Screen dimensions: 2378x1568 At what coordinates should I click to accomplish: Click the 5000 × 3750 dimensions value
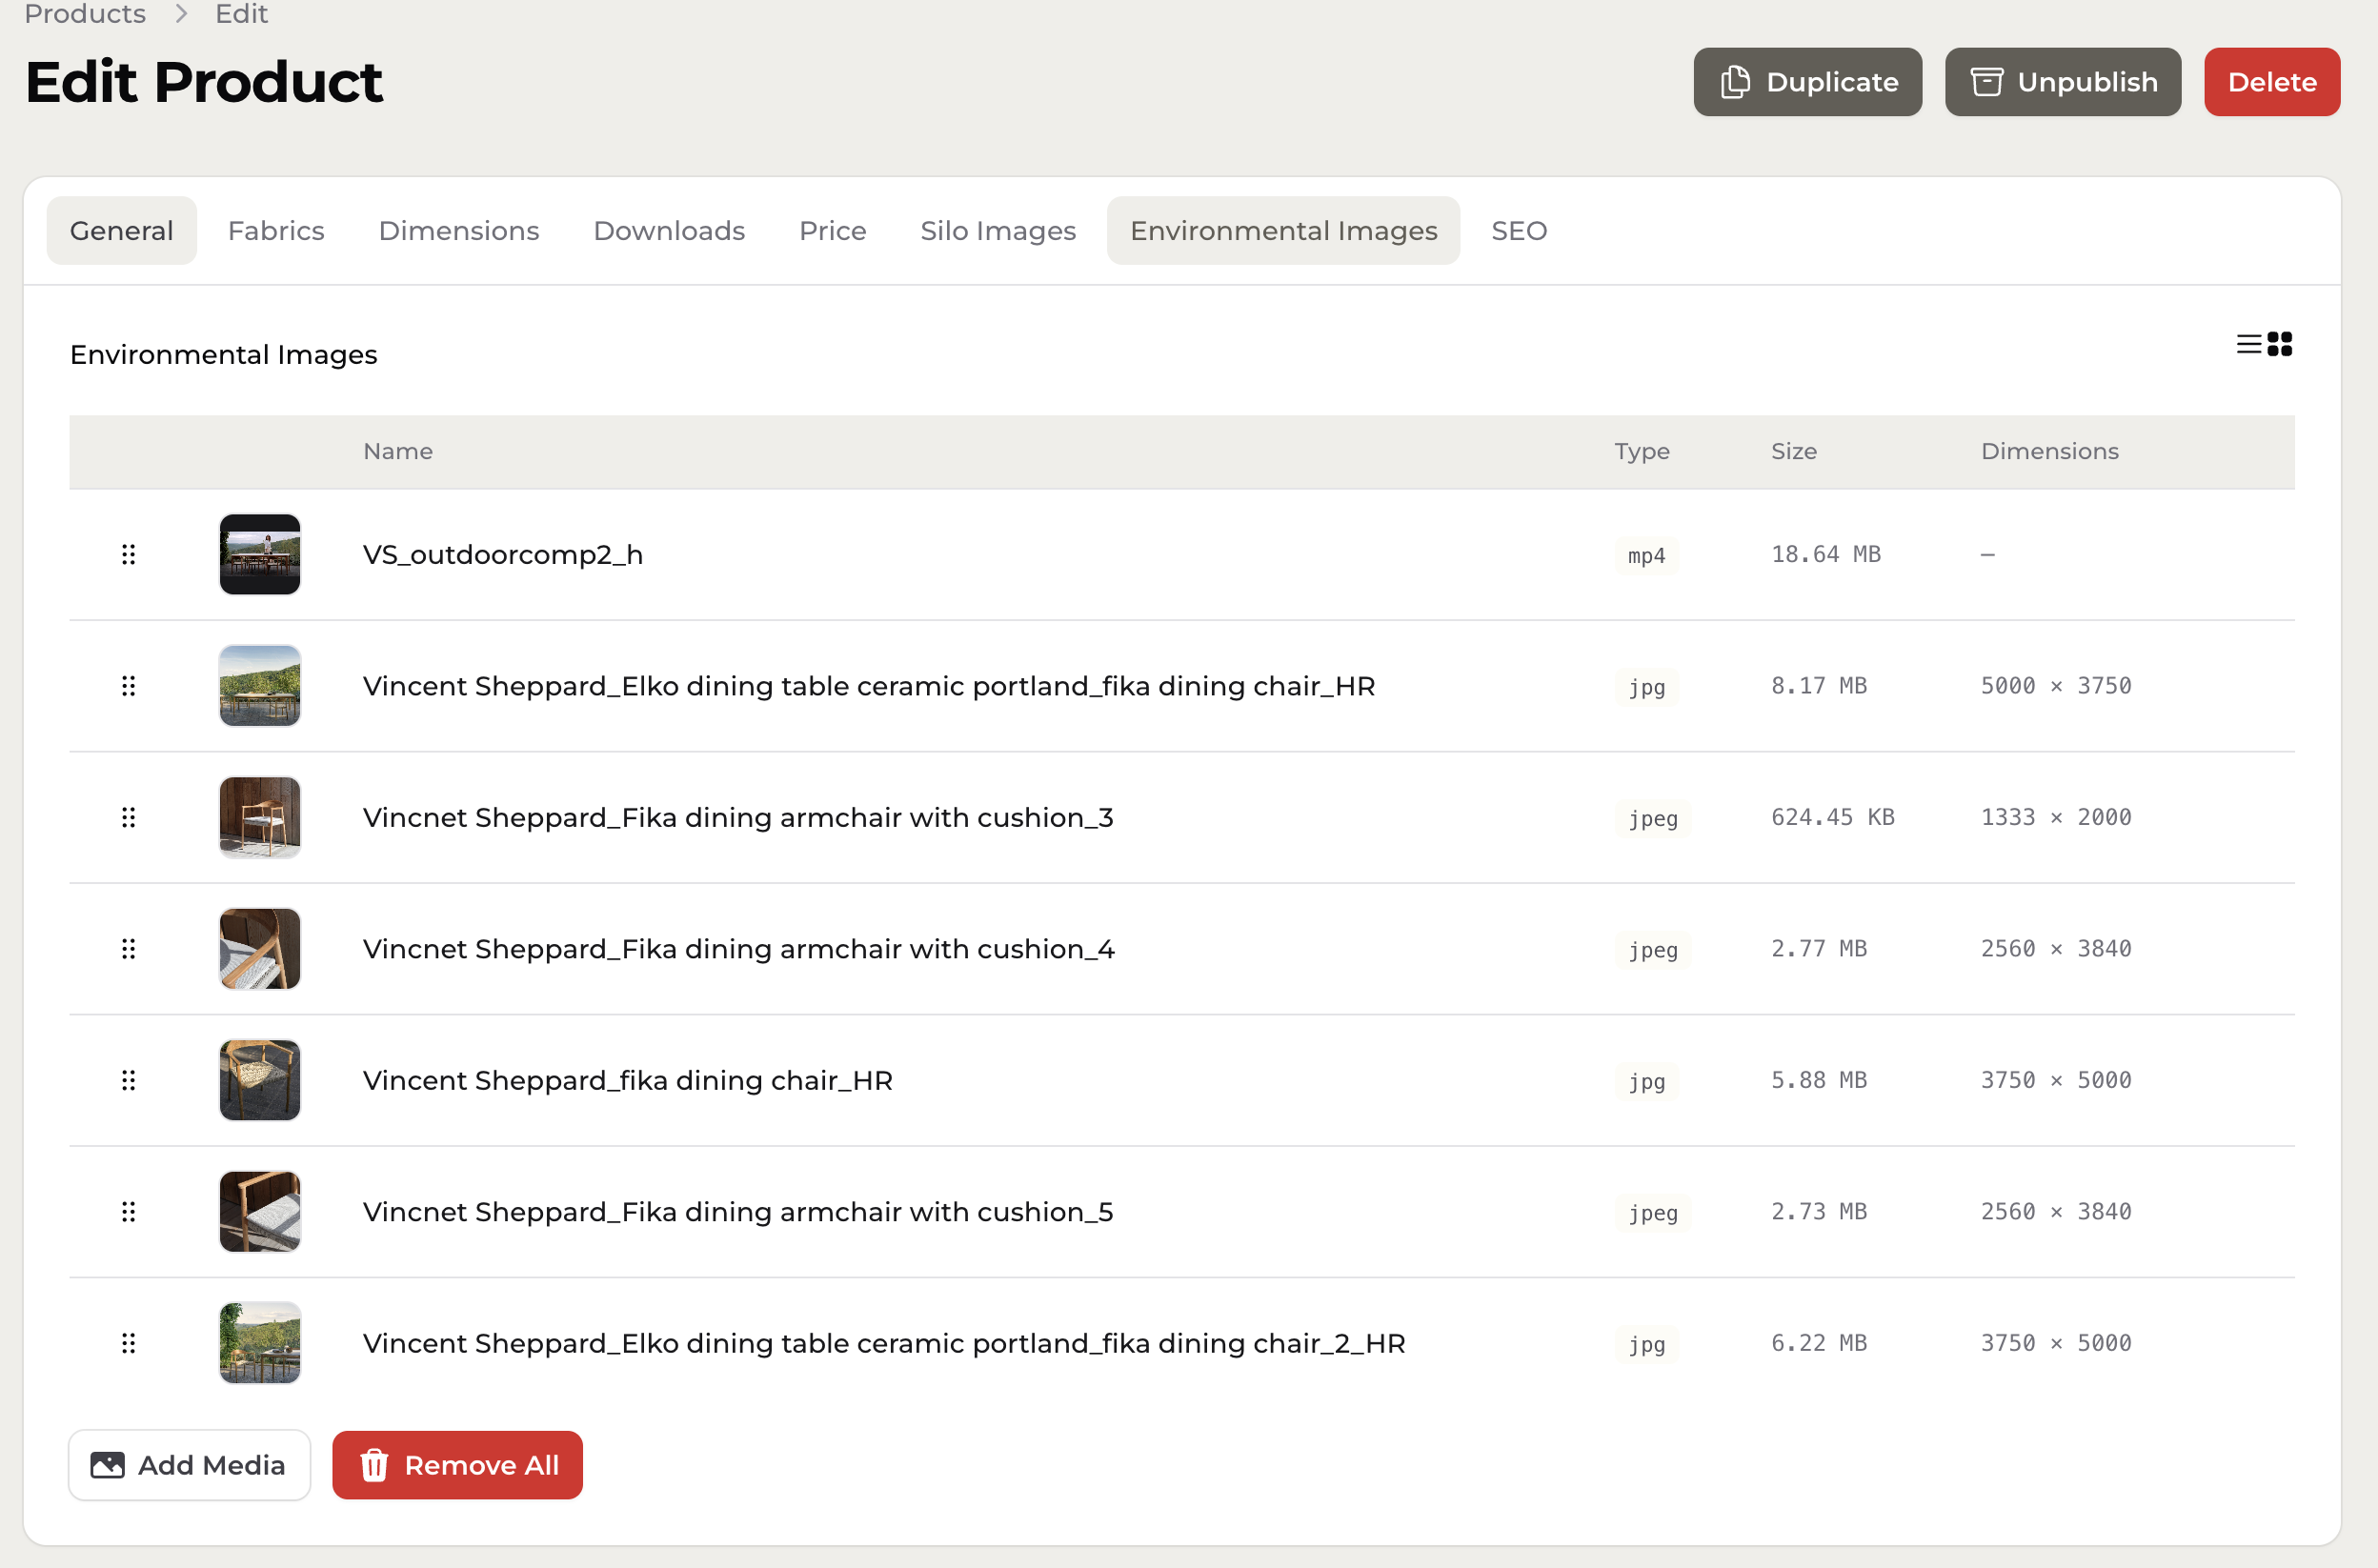click(x=2056, y=686)
